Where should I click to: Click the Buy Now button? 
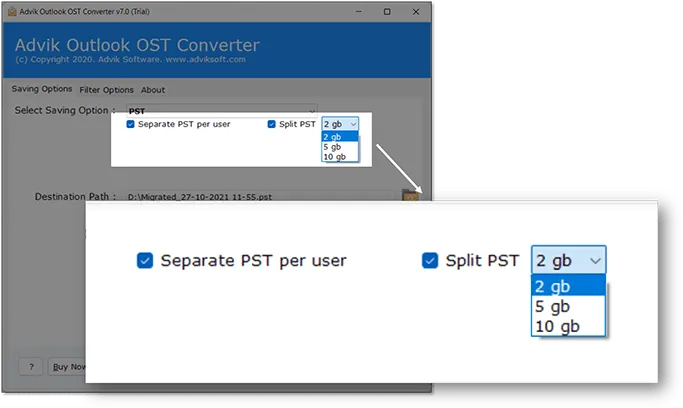[68, 367]
